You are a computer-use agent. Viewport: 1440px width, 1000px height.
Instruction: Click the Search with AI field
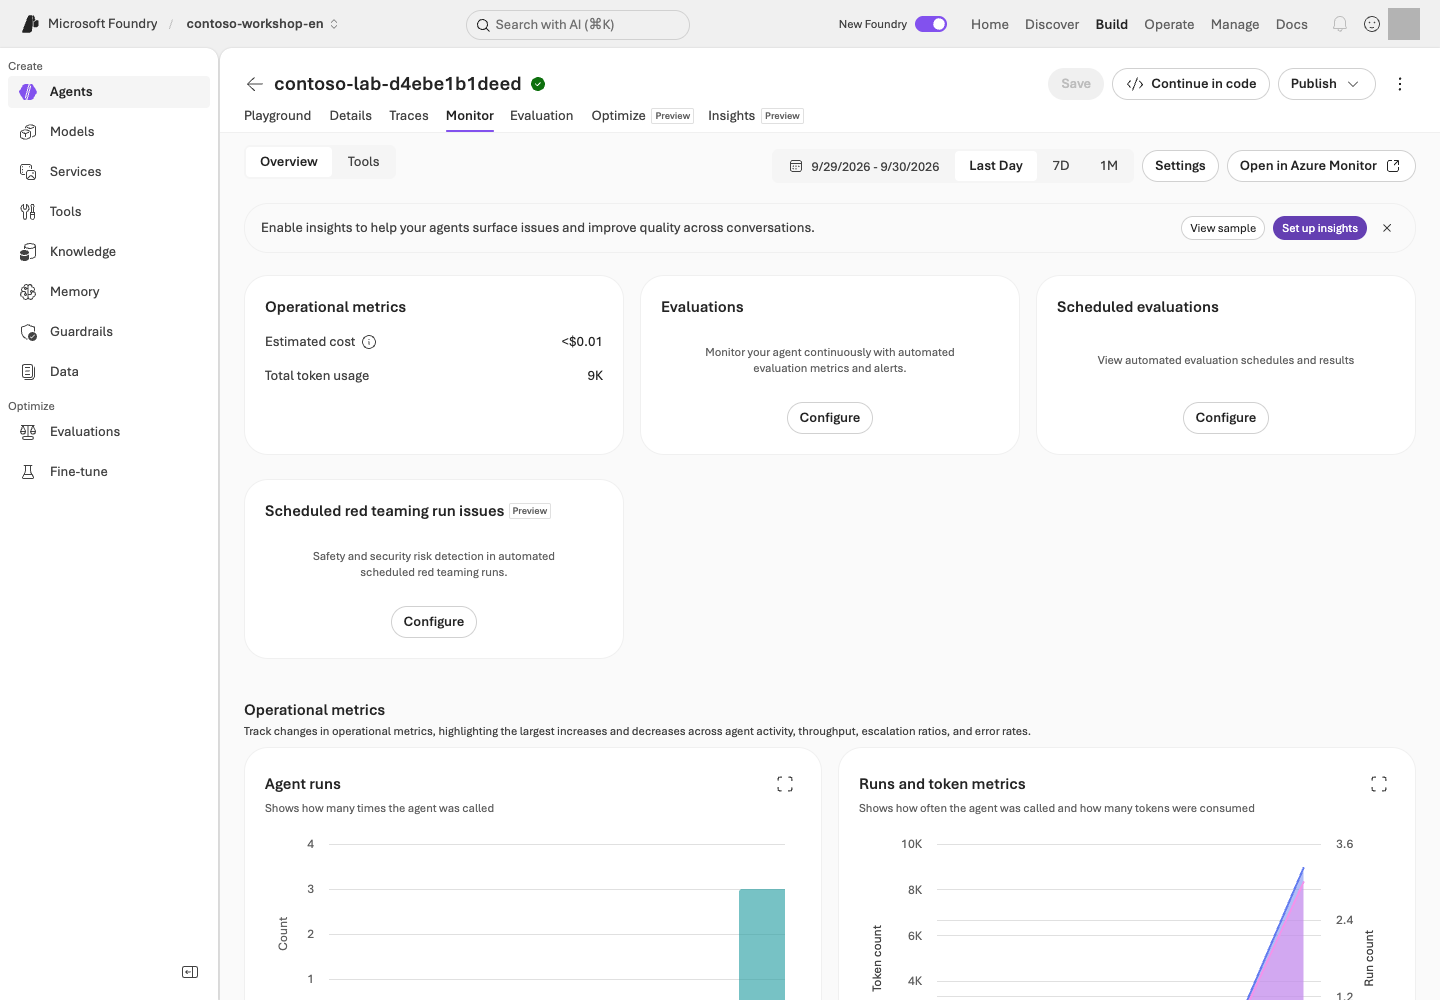click(578, 25)
